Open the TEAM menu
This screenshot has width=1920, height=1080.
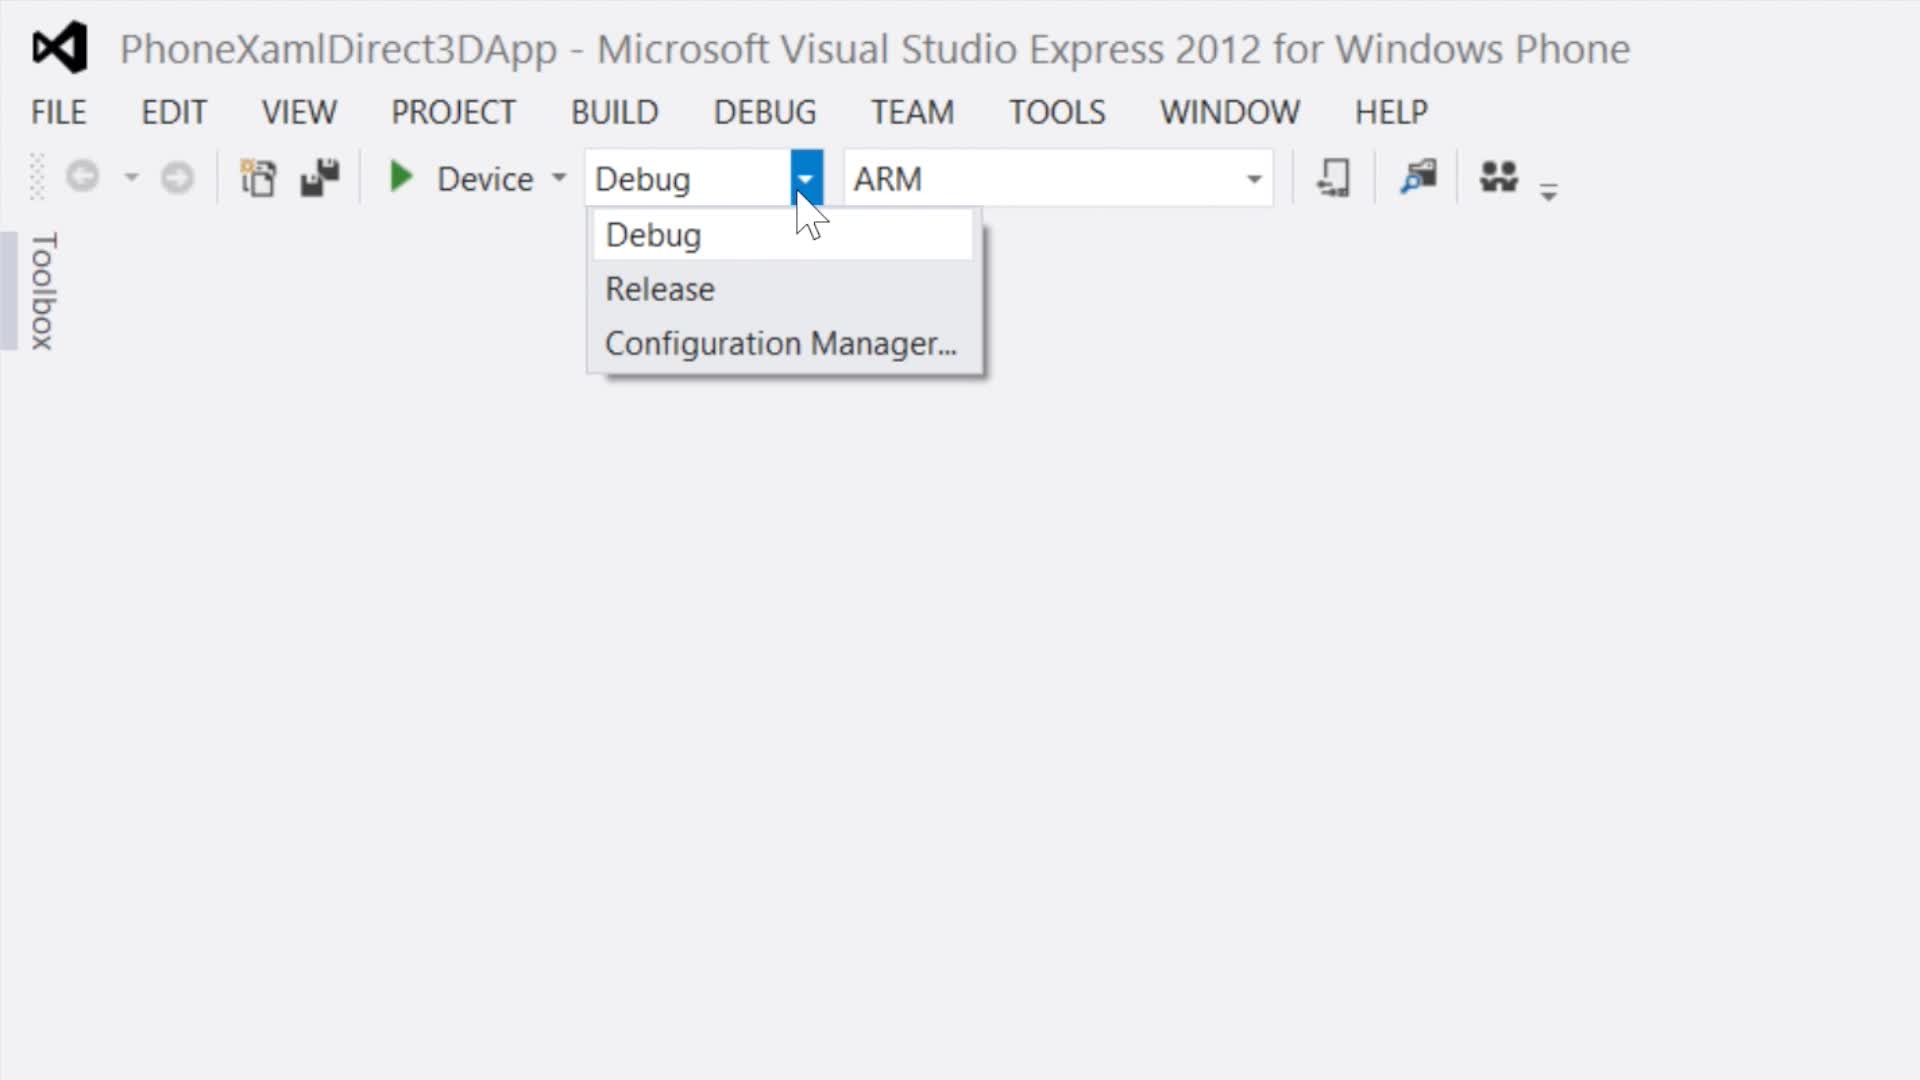(x=911, y=112)
